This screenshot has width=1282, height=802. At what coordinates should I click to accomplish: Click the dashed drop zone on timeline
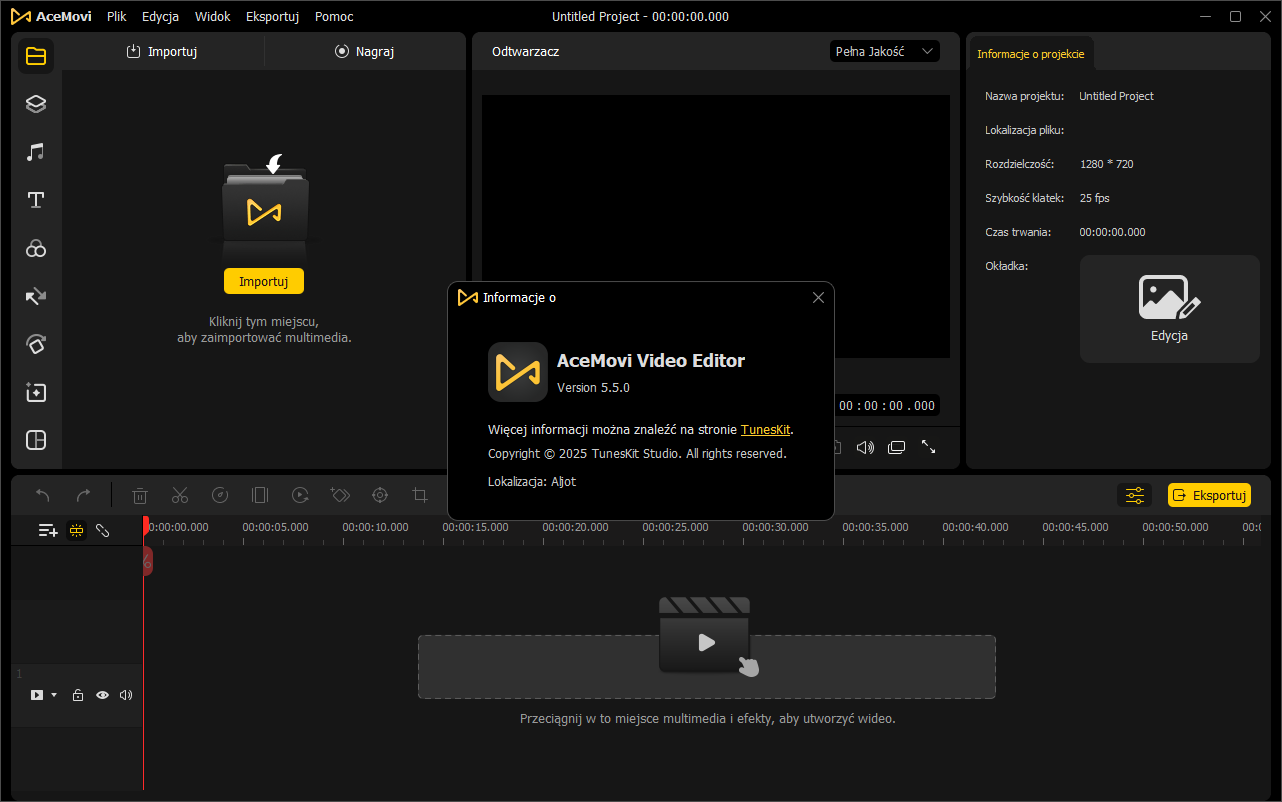click(x=707, y=667)
